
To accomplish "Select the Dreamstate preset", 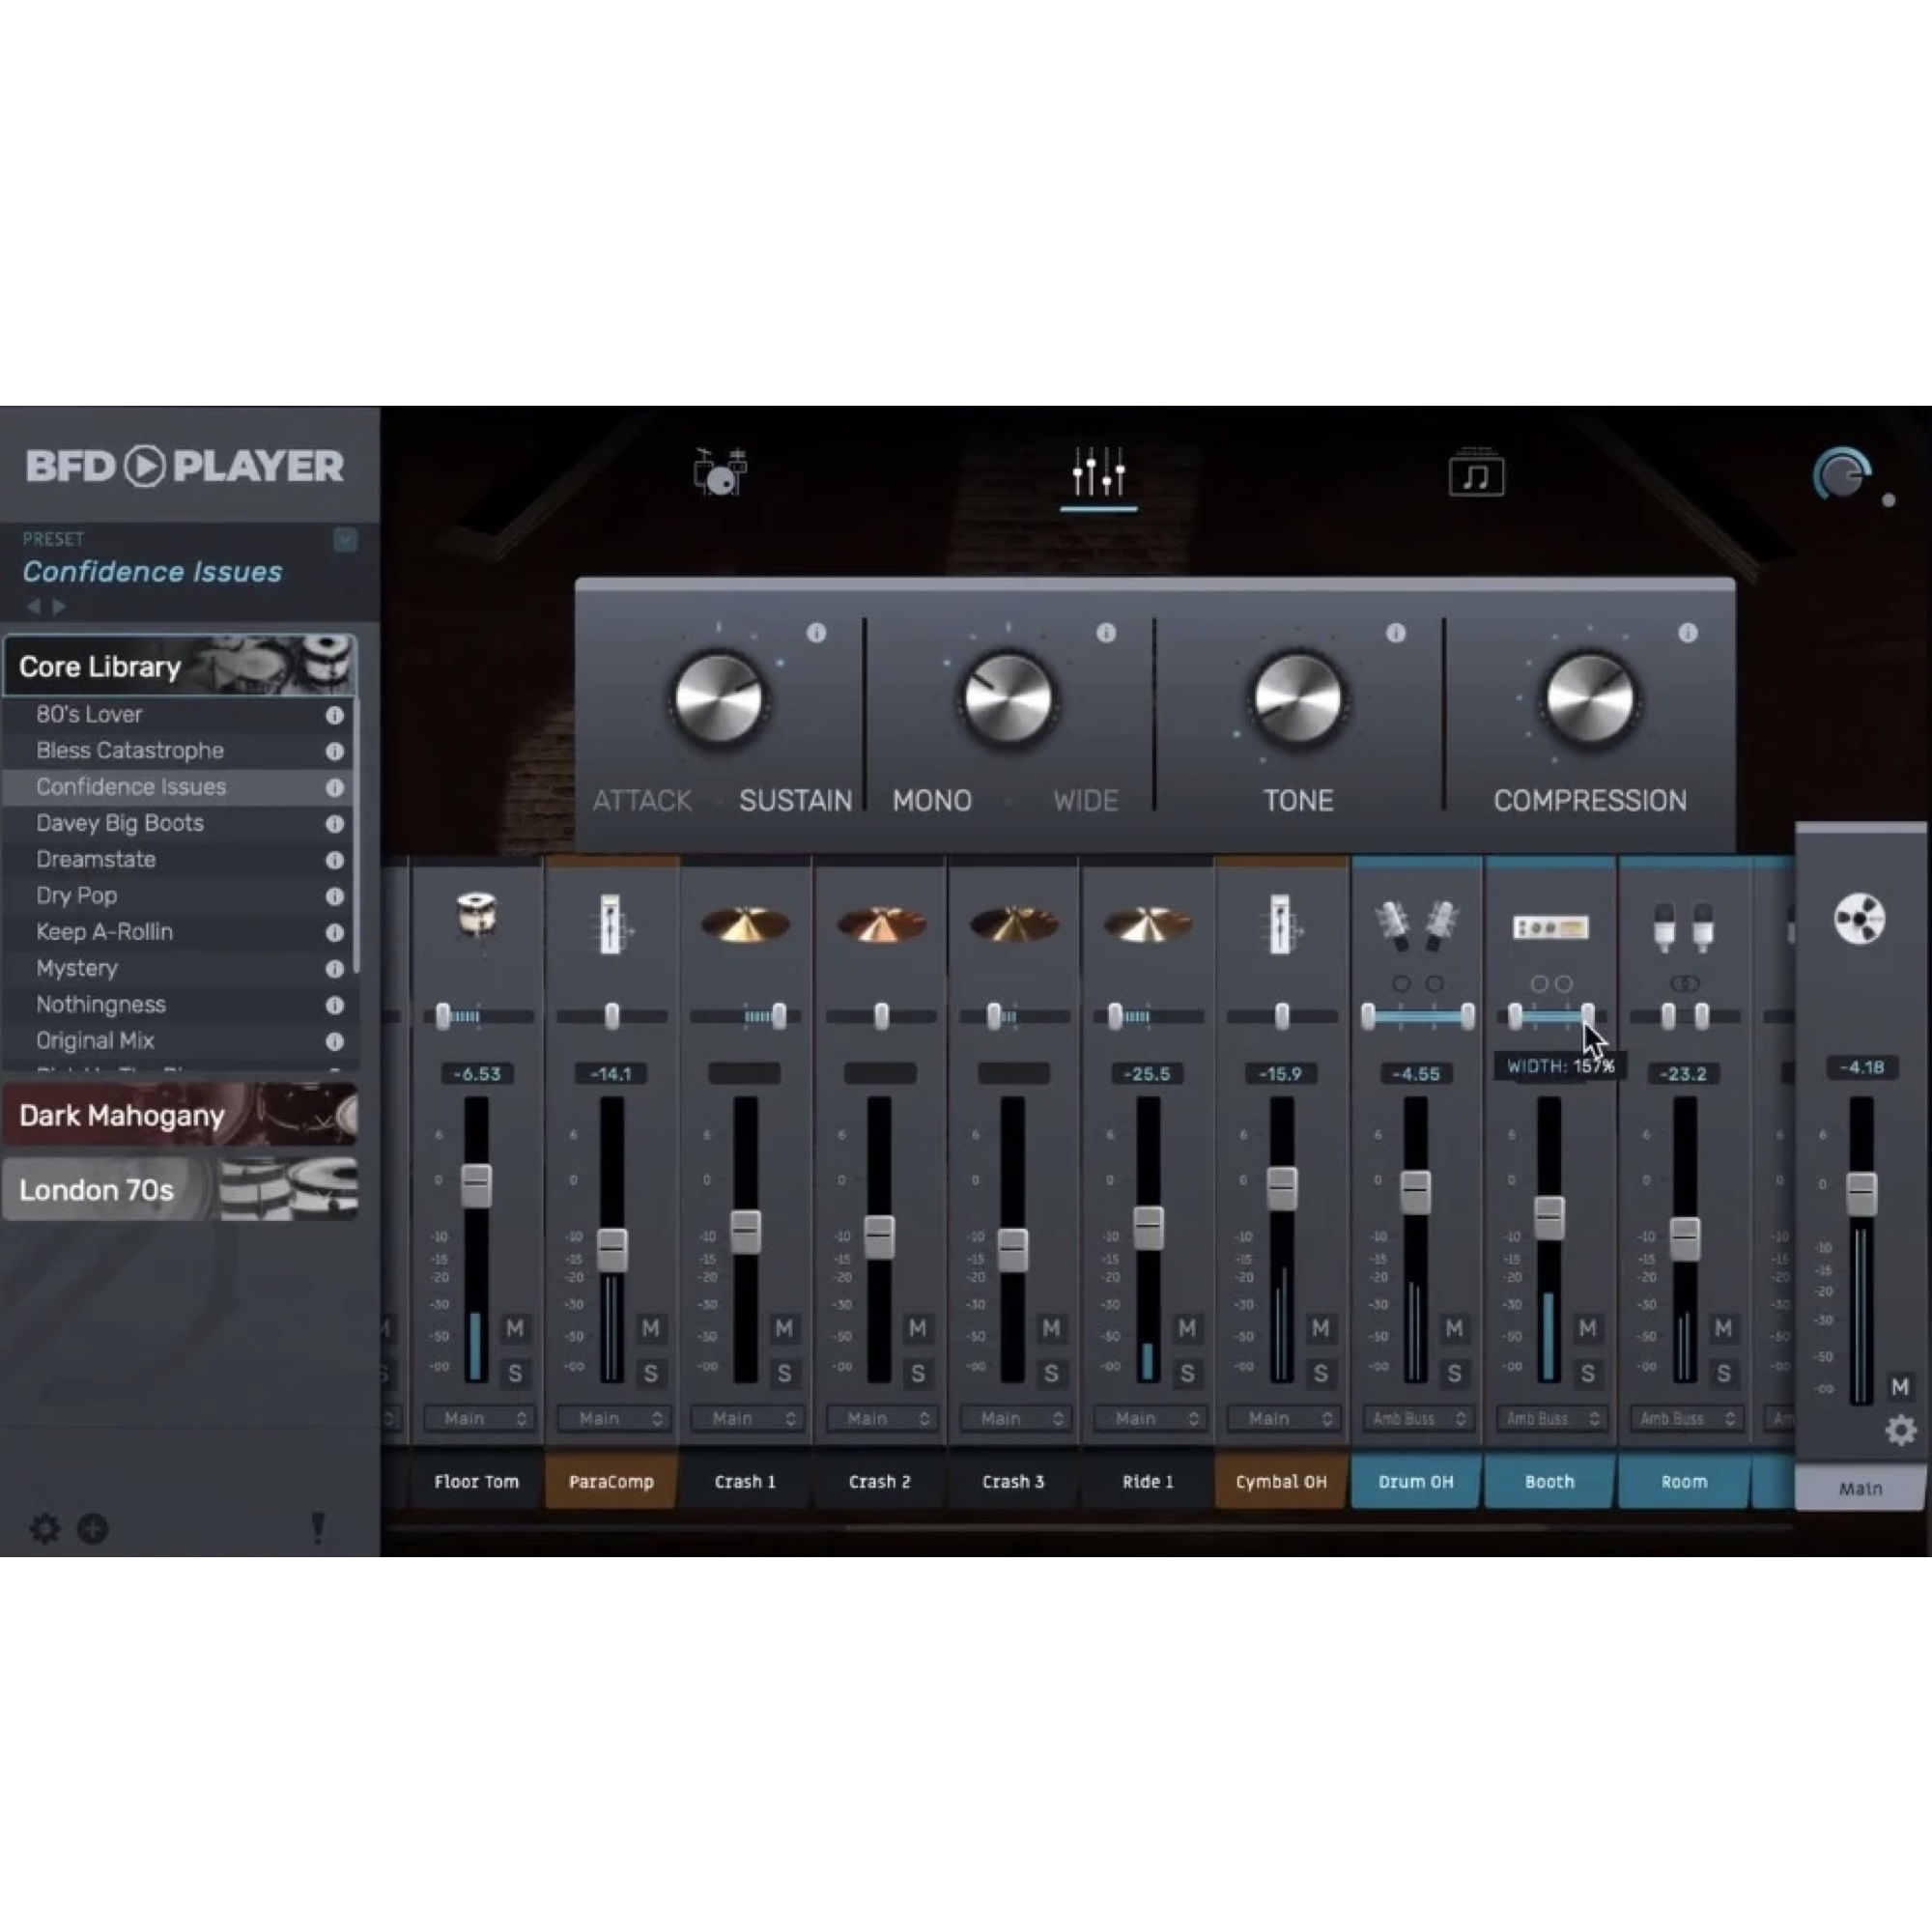I will [96, 859].
